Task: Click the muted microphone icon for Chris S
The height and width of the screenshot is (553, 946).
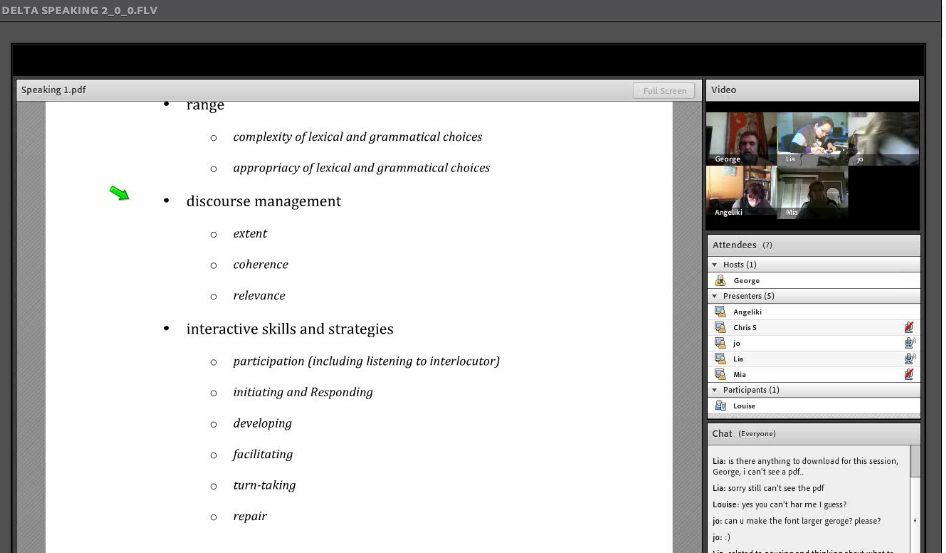Action: (908, 327)
